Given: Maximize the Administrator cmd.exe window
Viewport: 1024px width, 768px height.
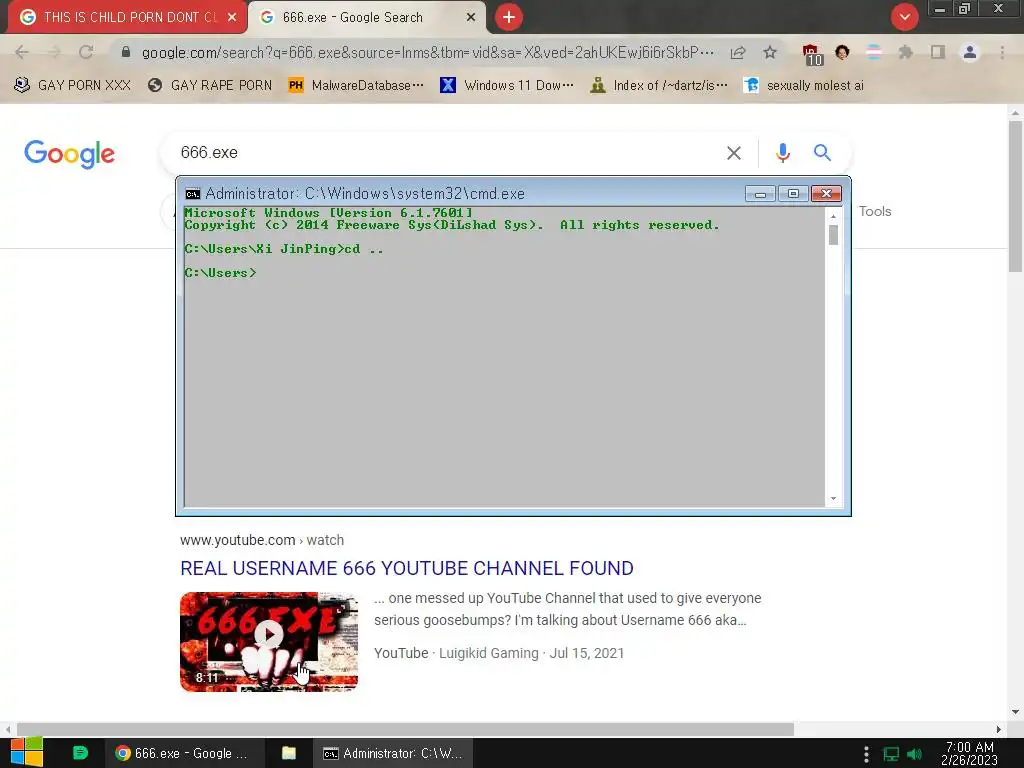Looking at the screenshot, I should click(x=793, y=194).
